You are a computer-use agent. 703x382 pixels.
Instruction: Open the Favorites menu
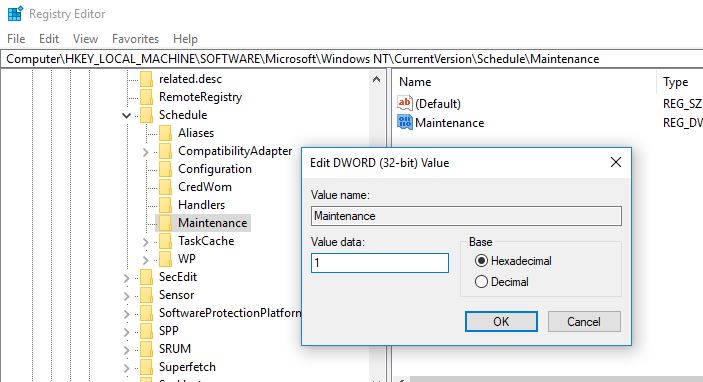pyautogui.click(x=135, y=39)
